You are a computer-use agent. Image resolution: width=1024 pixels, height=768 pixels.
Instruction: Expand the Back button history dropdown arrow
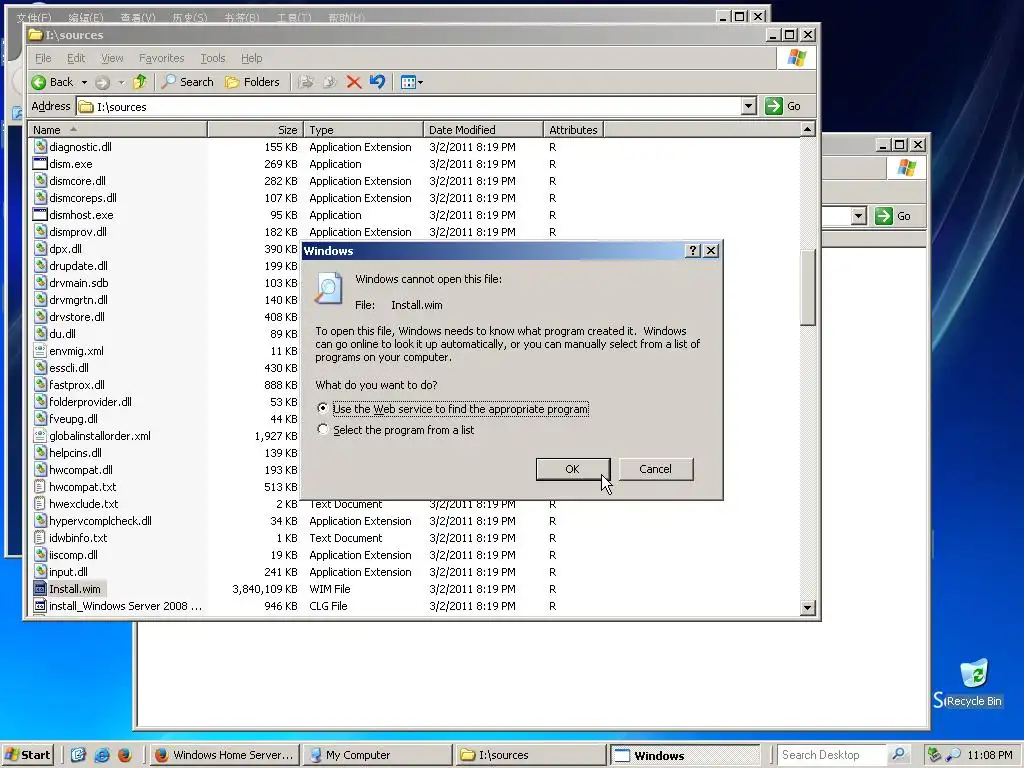pyautogui.click(x=84, y=82)
